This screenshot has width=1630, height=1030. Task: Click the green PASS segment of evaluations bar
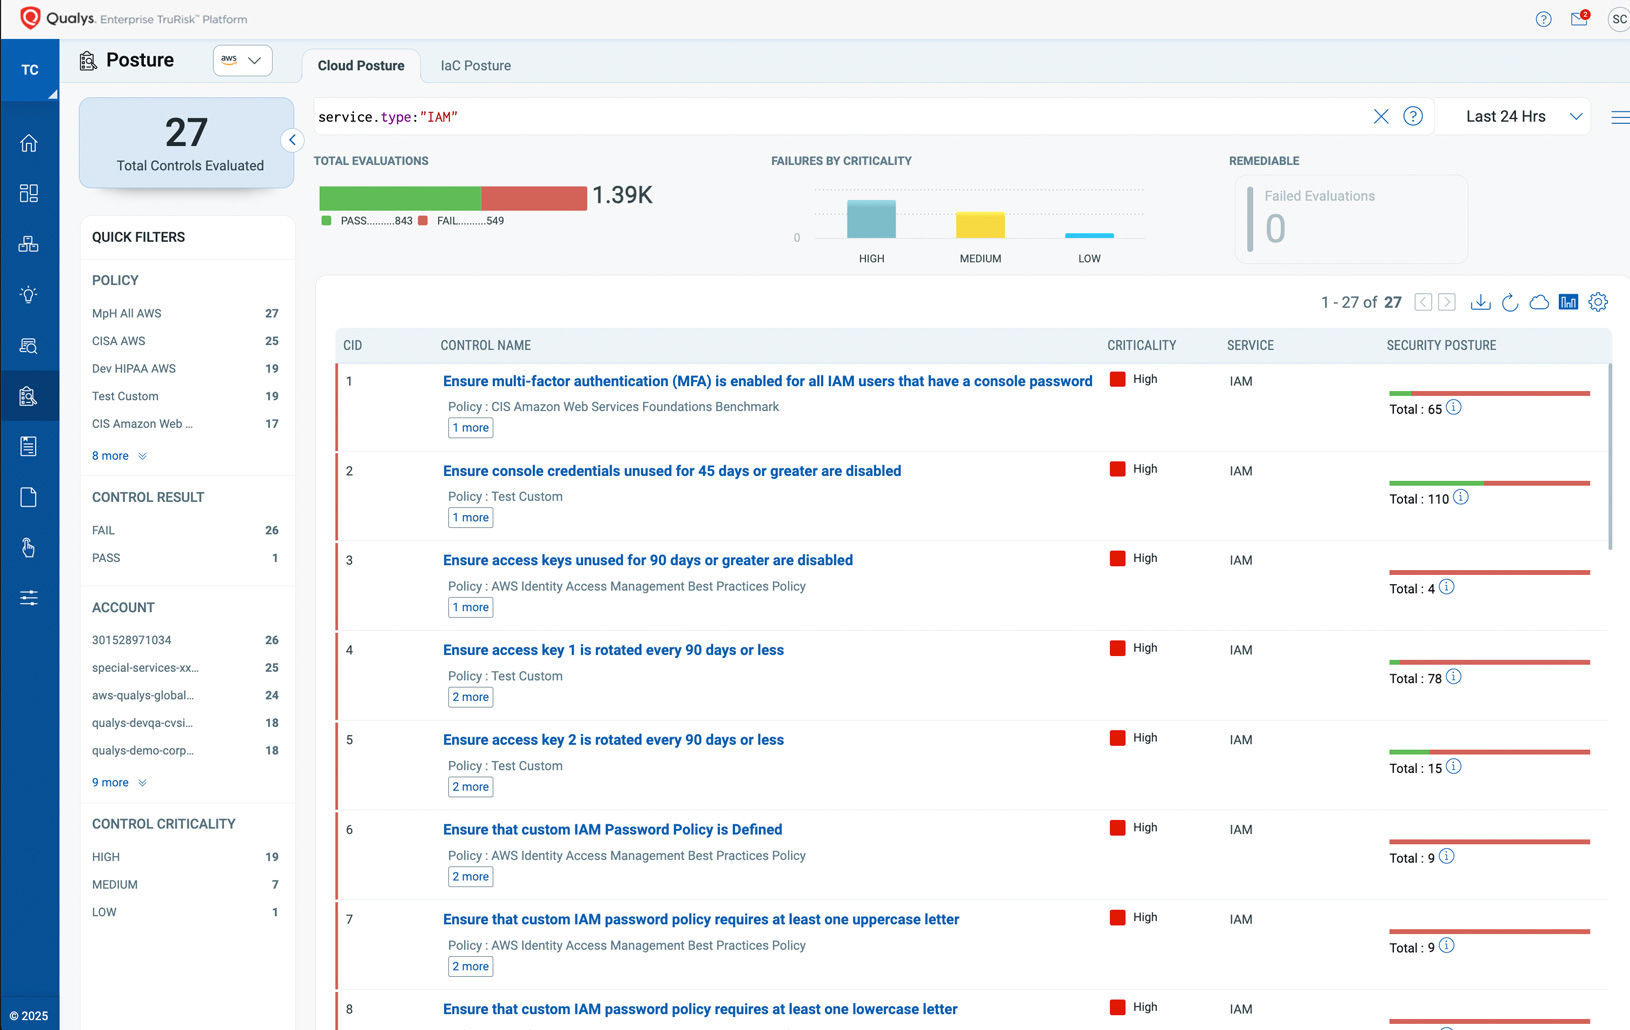click(x=400, y=198)
